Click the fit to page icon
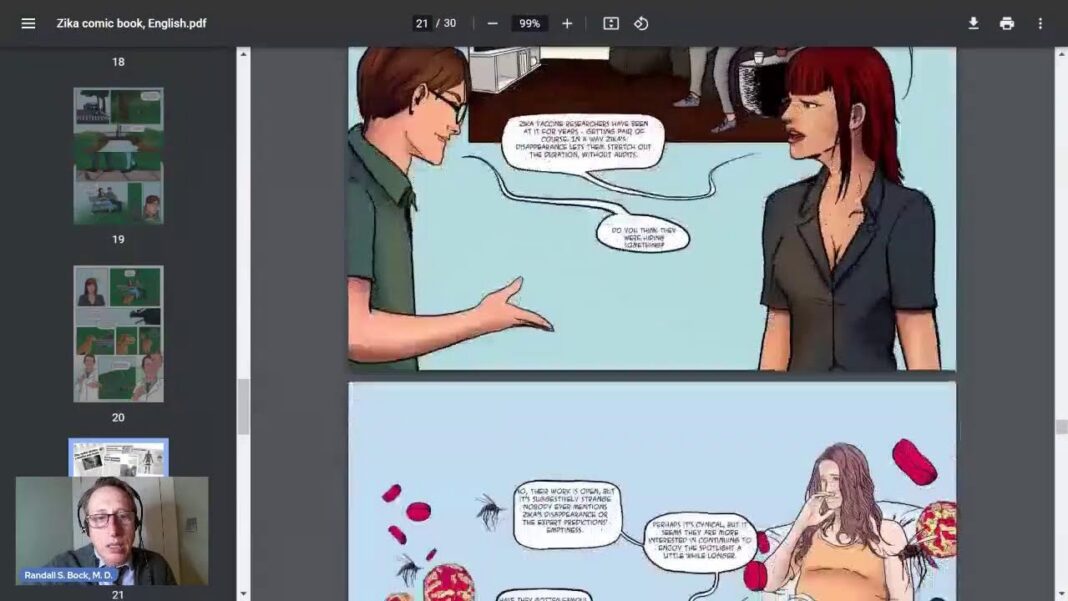 click(611, 23)
